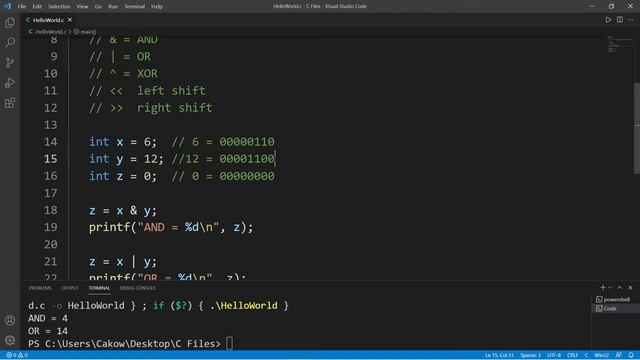640x360 pixels.
Task: Open the editor More Actions ellipsis
Action: click(631, 20)
